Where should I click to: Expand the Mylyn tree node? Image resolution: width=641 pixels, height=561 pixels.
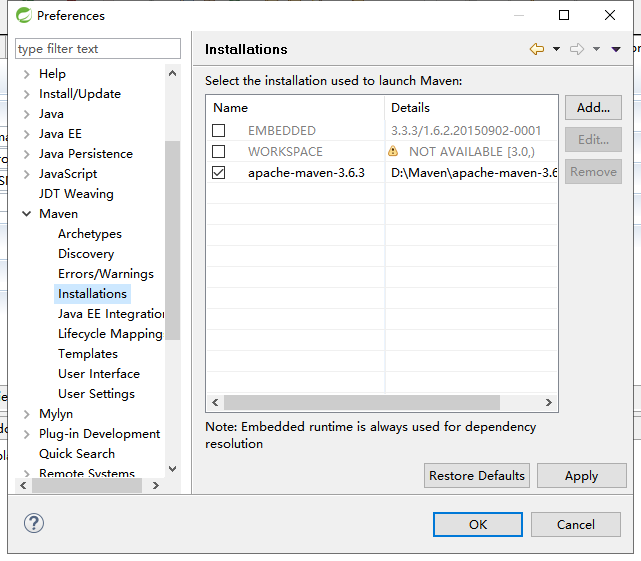click(27, 414)
